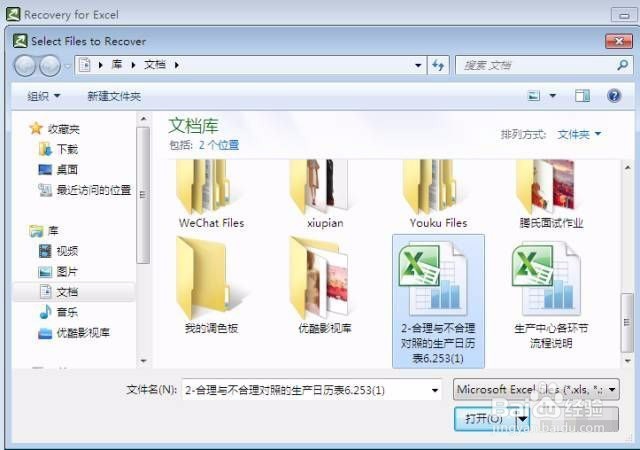Image resolution: width=640 pixels, height=450 pixels.
Task: Click the file list scrollbar up arrow
Action: [x=628, y=167]
